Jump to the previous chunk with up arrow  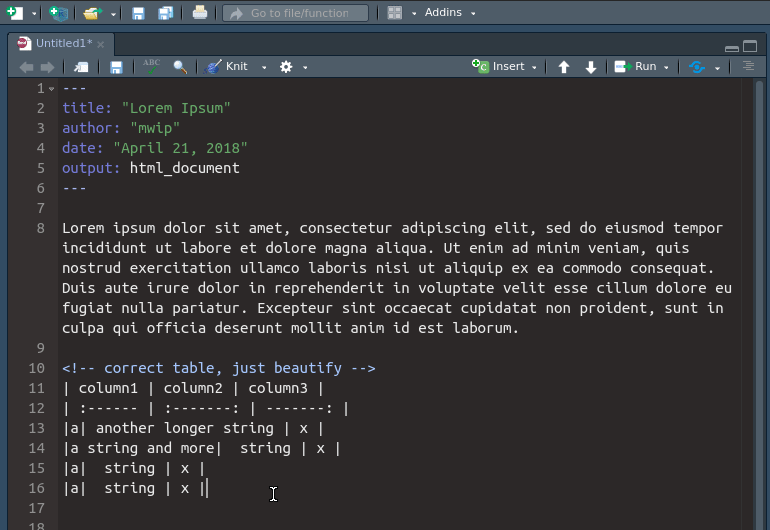564,67
